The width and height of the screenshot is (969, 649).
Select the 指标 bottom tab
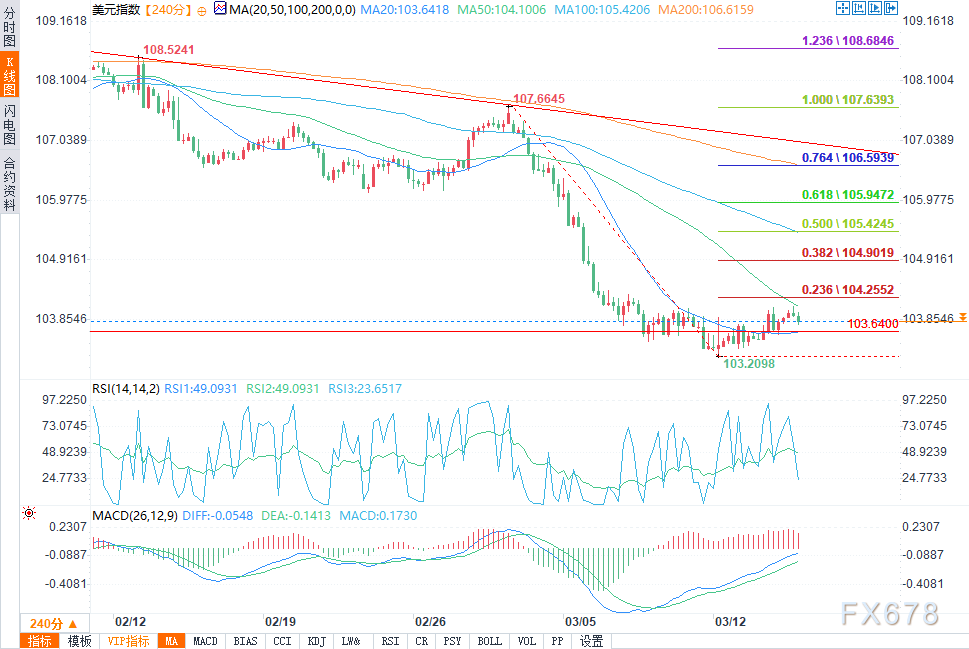click(40, 641)
